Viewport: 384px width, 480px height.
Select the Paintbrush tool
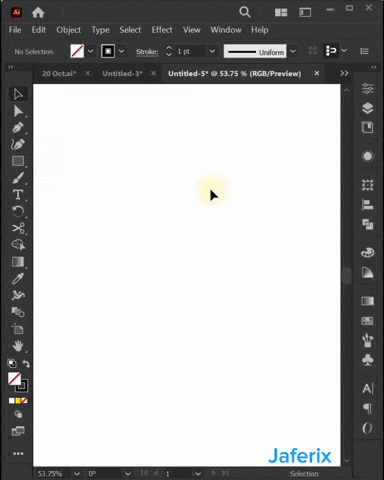18,178
